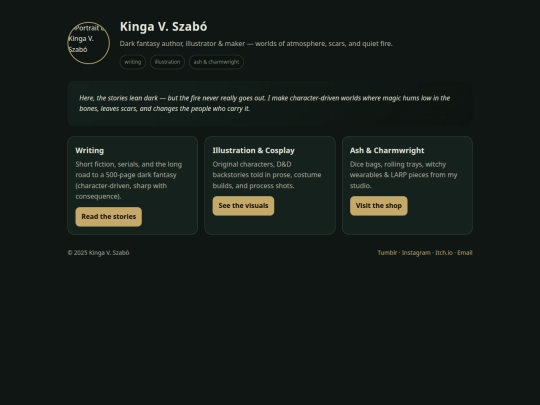Image resolution: width=540 pixels, height=405 pixels.
Task: Select the "ash & charmwright" tag pill
Action: 216,62
